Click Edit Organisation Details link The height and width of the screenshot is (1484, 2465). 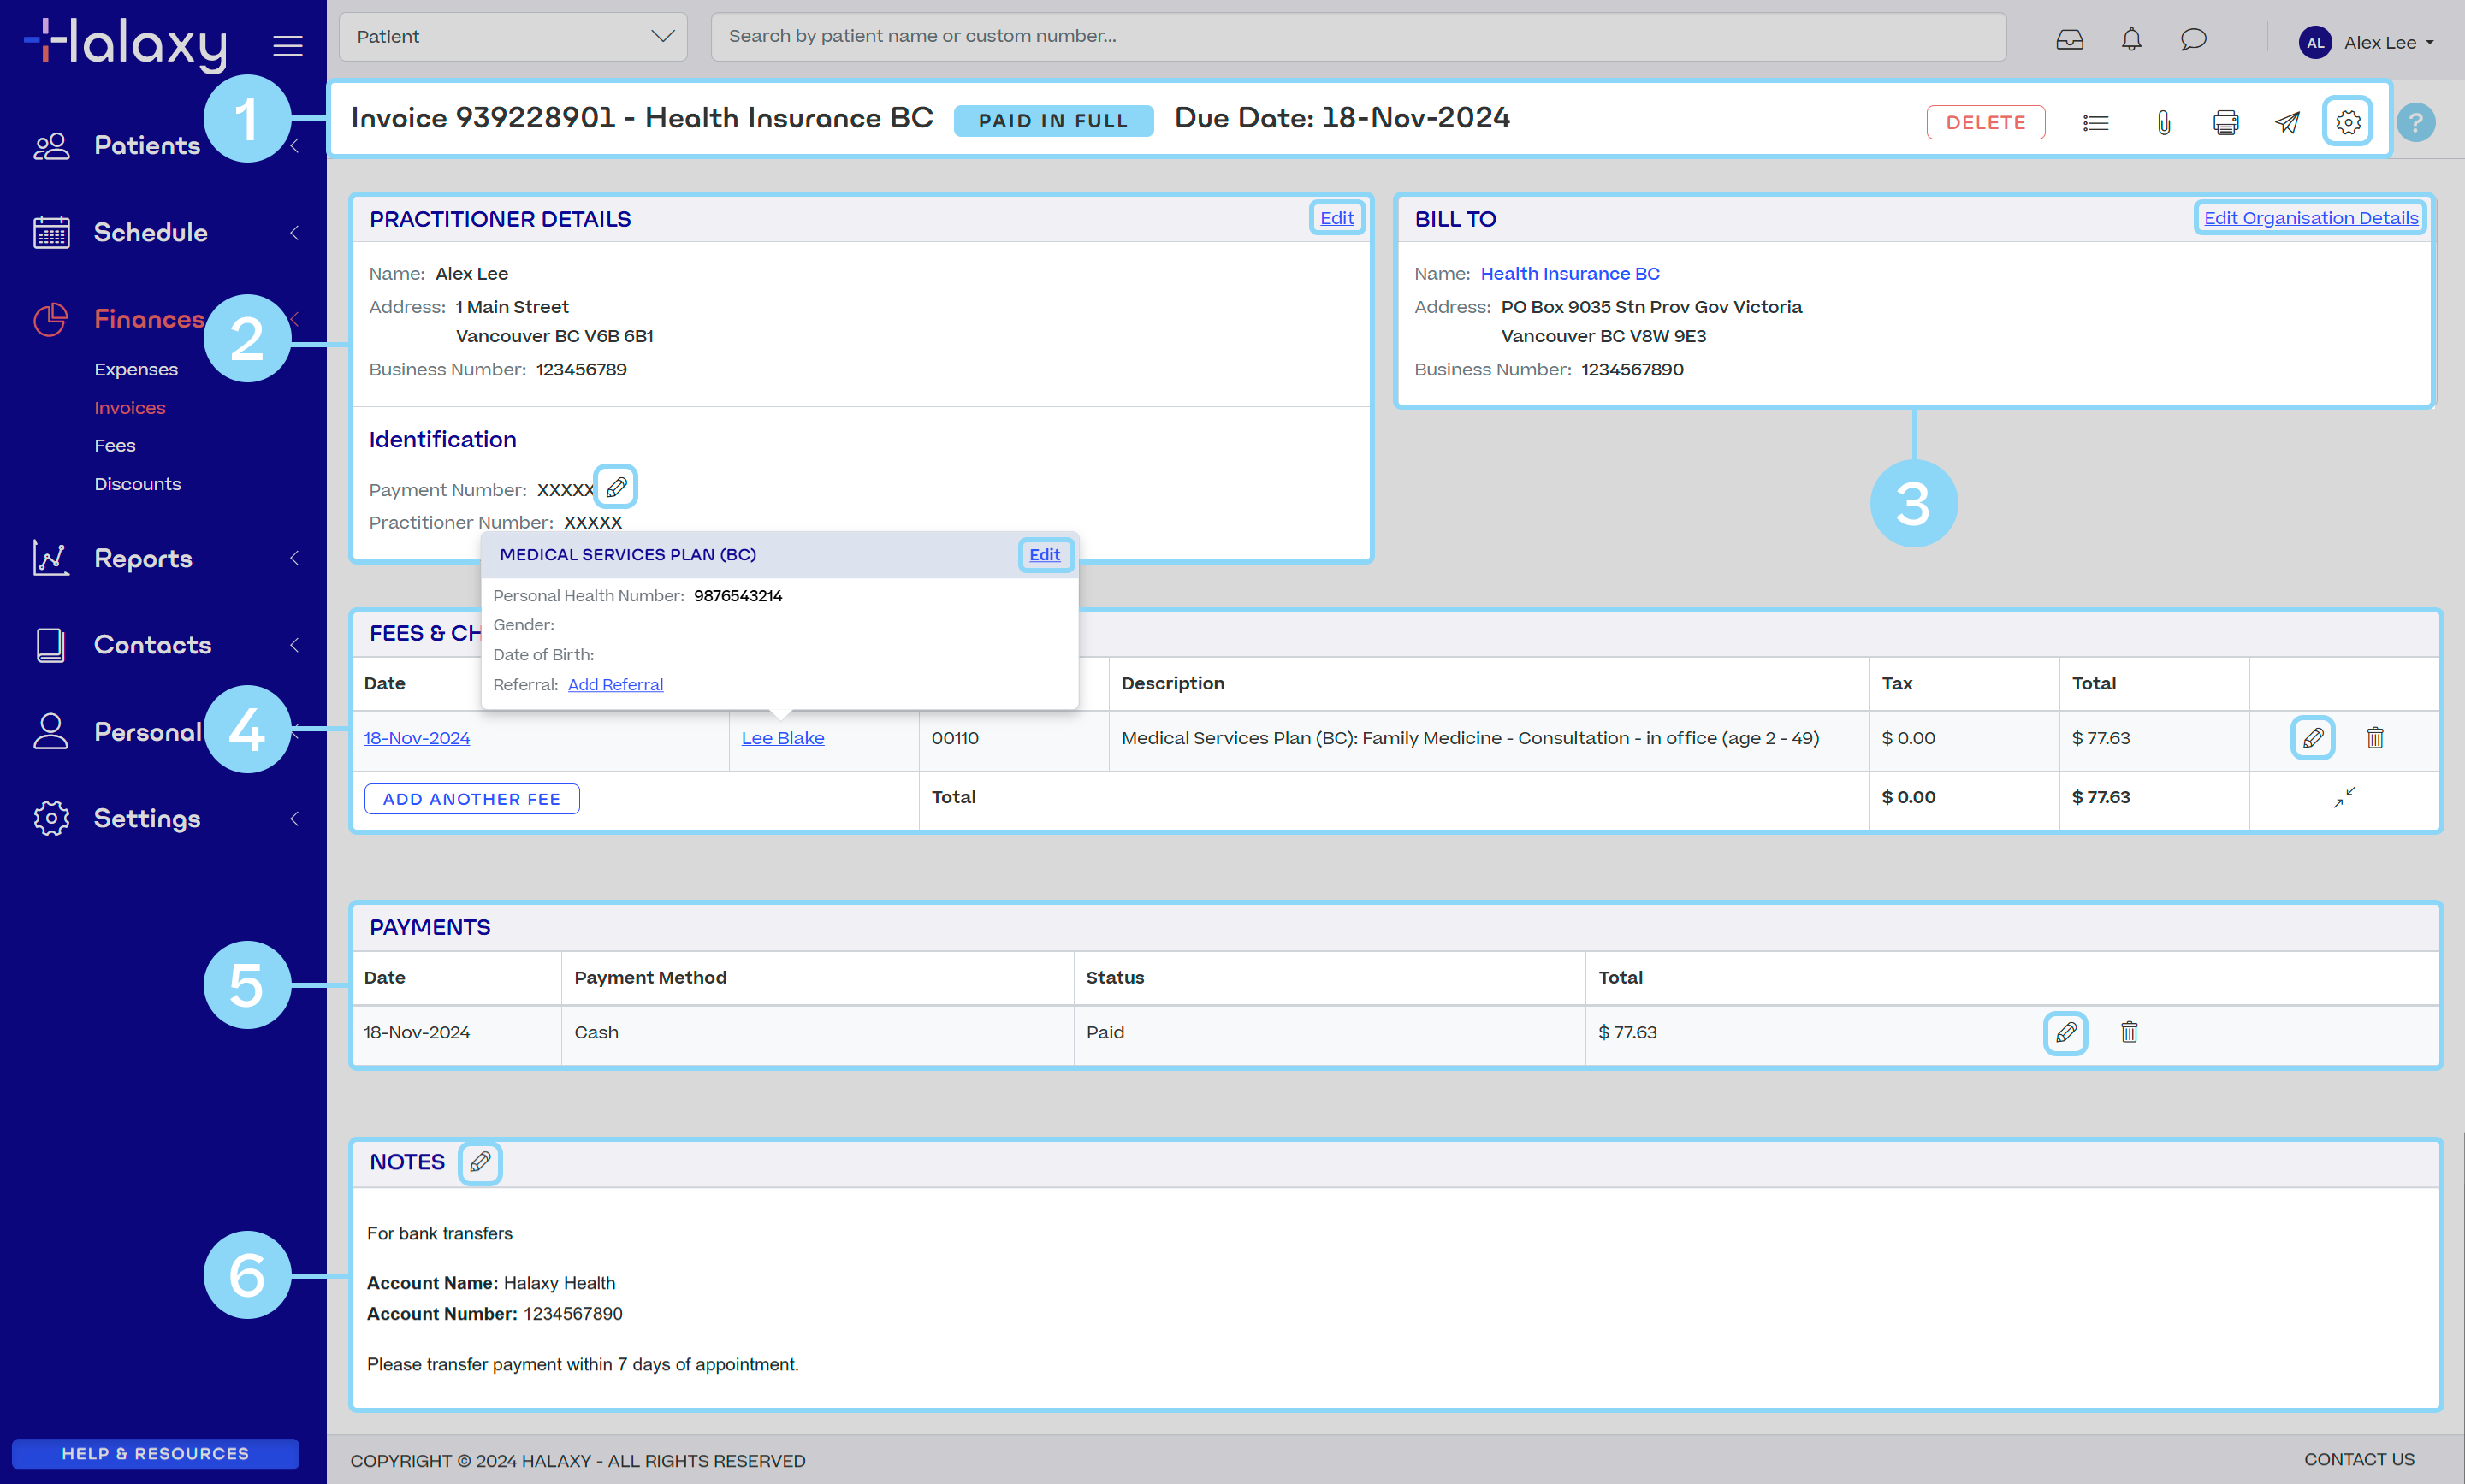[x=2311, y=218]
